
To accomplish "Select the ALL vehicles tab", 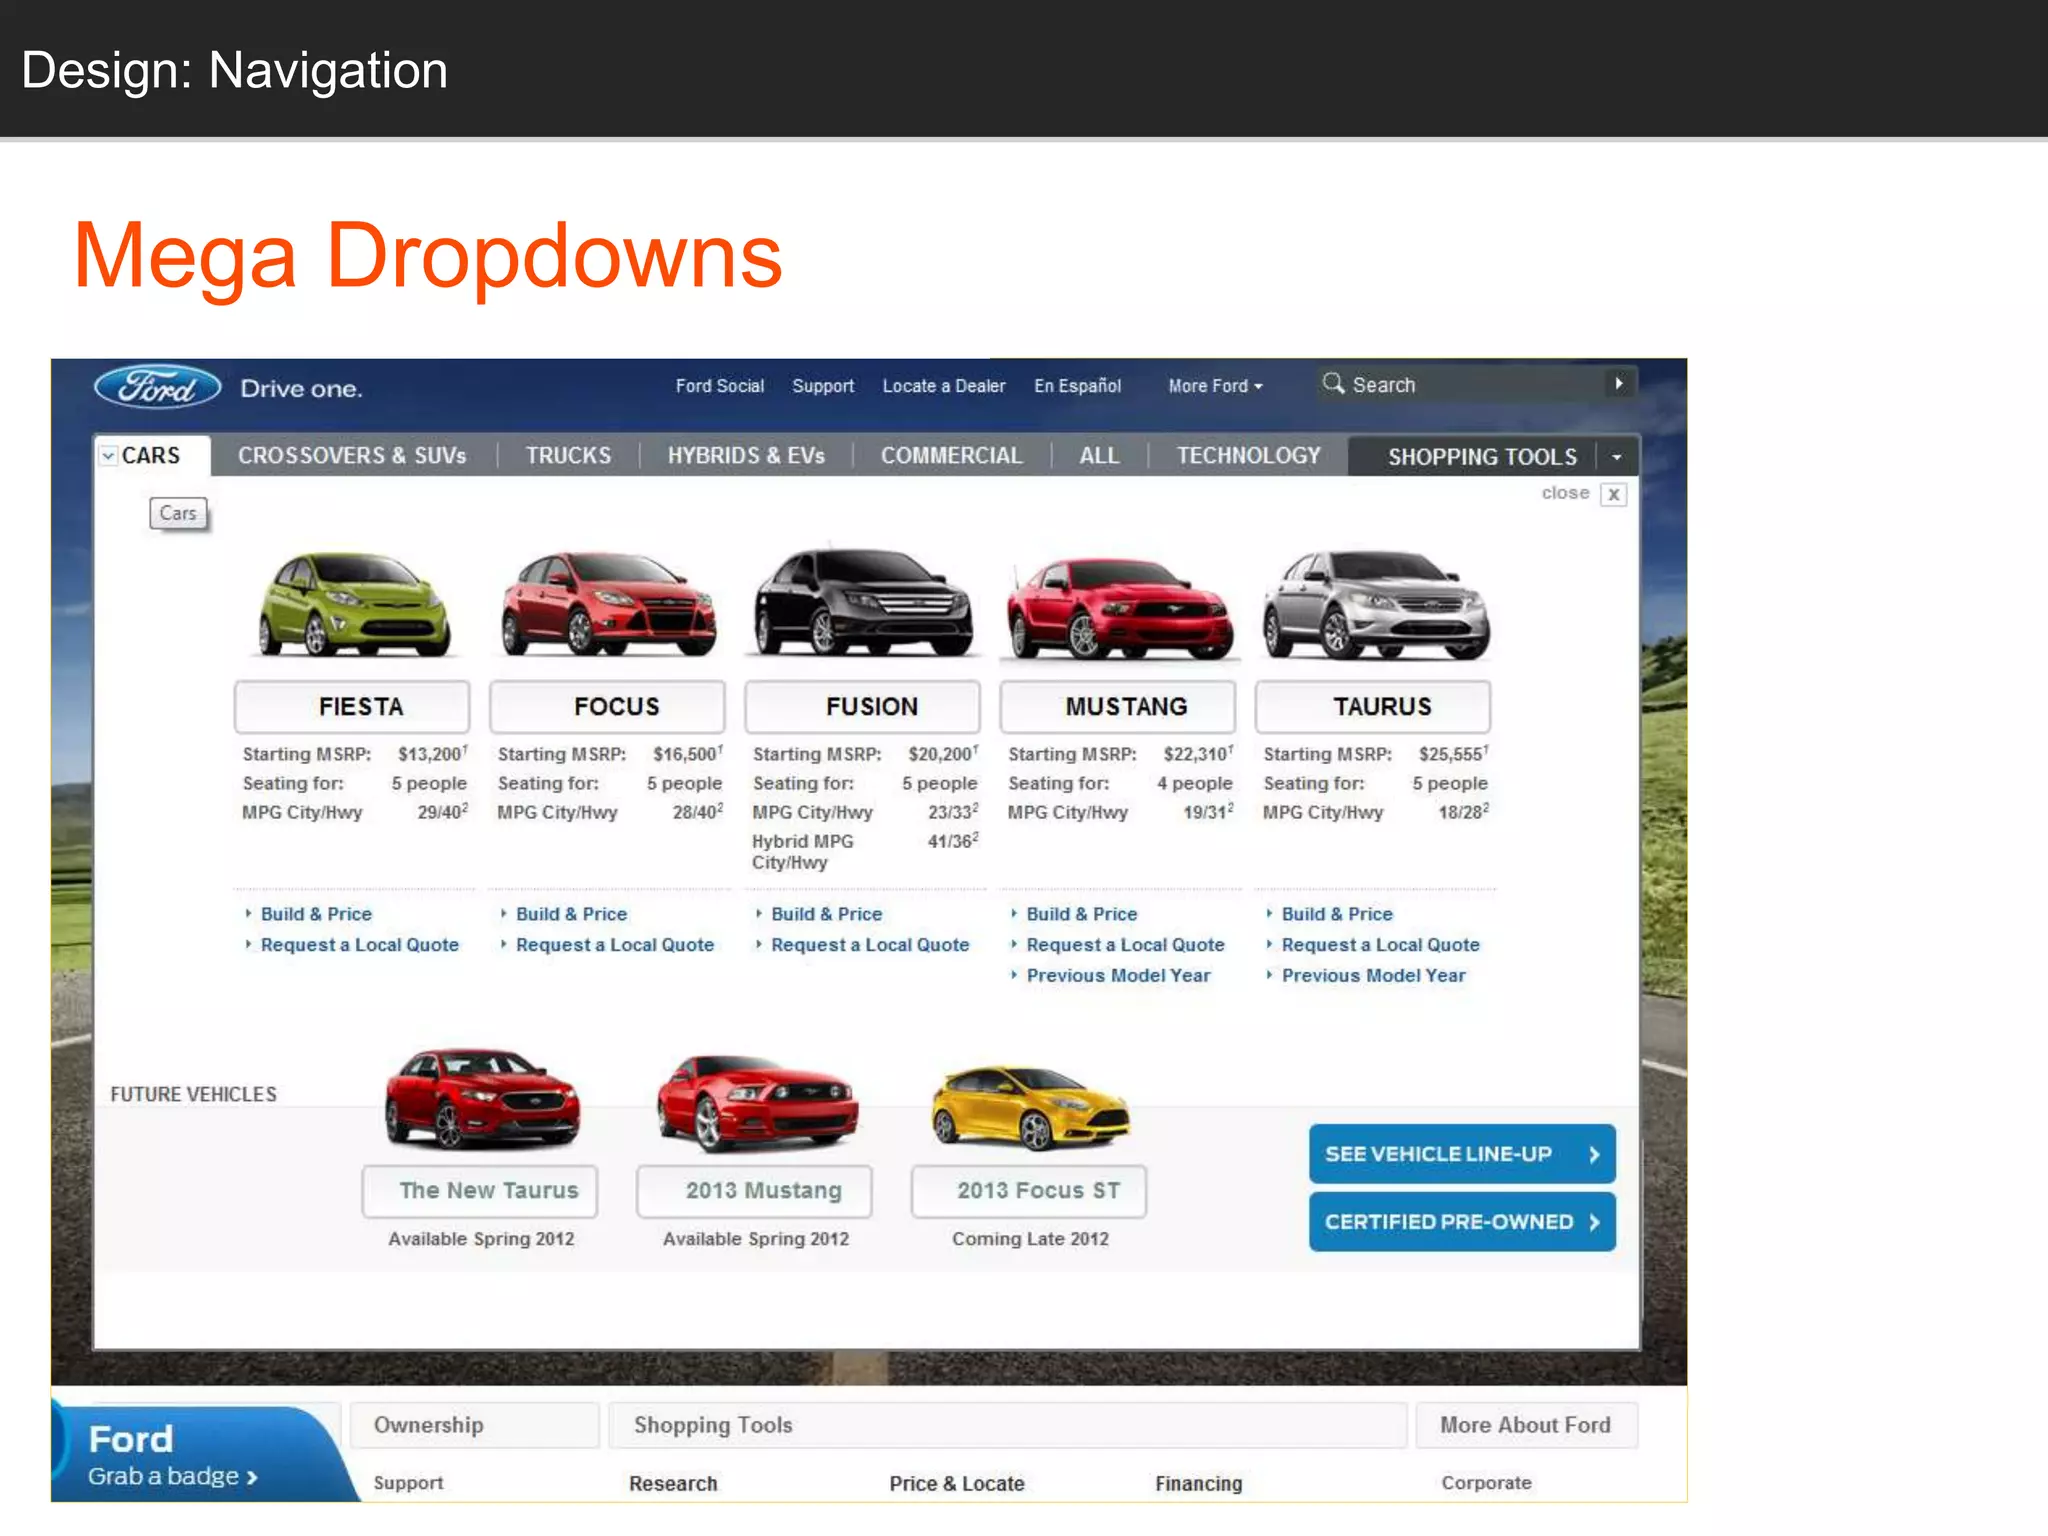I will 1099,456.
